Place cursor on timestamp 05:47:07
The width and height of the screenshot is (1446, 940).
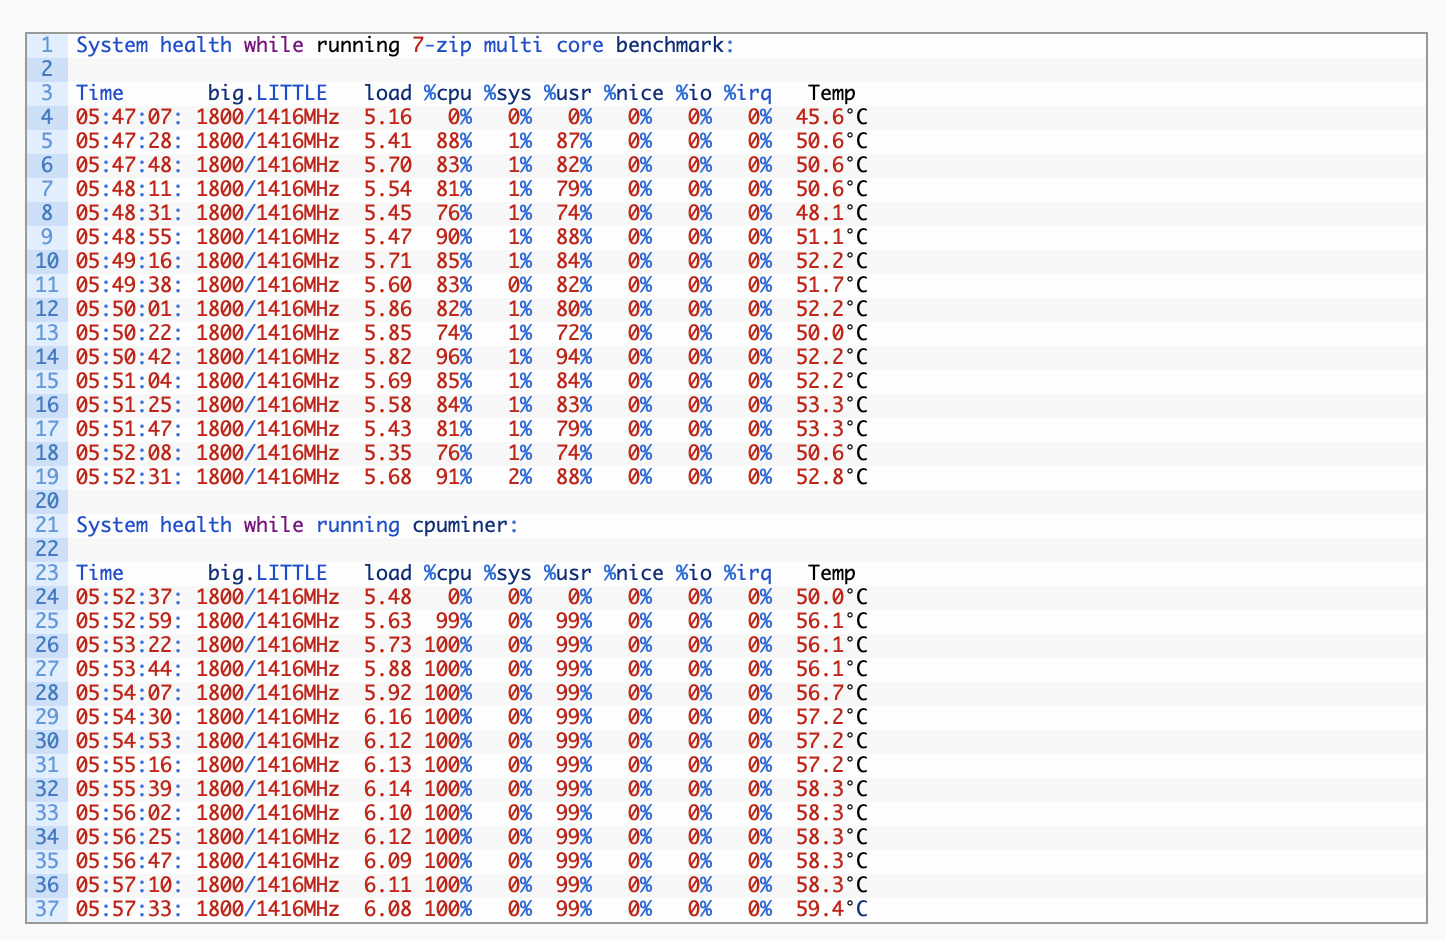click(129, 117)
